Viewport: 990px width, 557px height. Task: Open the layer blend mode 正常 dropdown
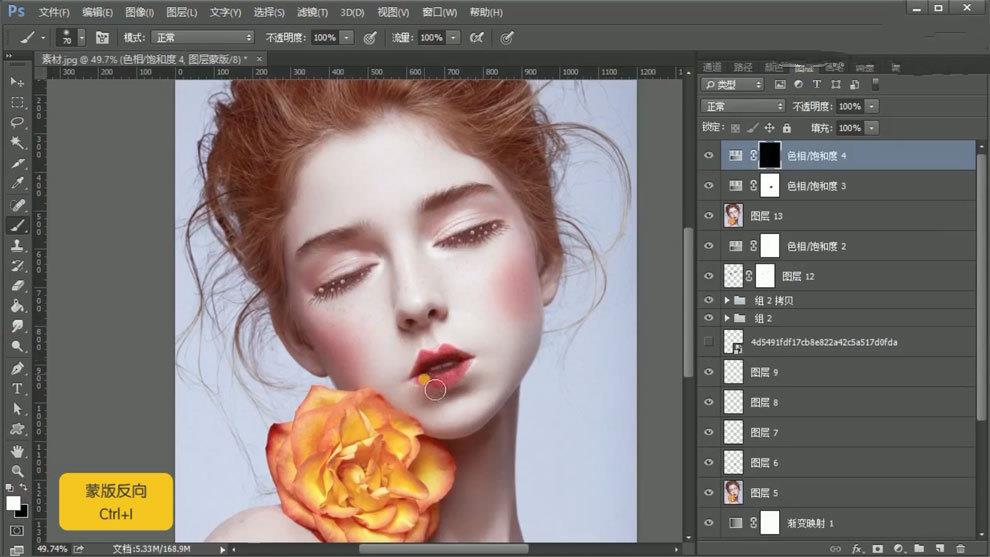point(743,106)
